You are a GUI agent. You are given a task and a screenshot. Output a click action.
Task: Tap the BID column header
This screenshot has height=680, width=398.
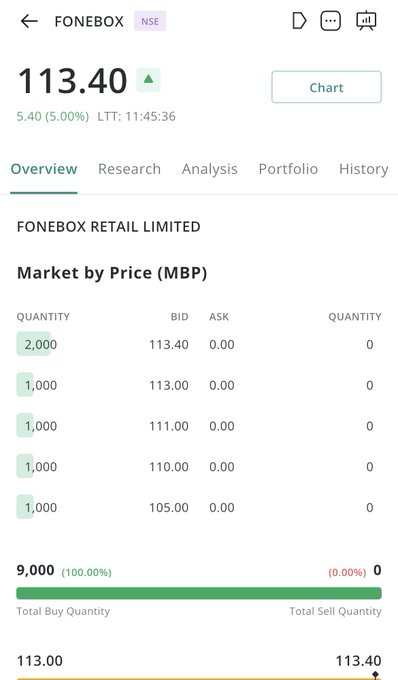tap(179, 317)
